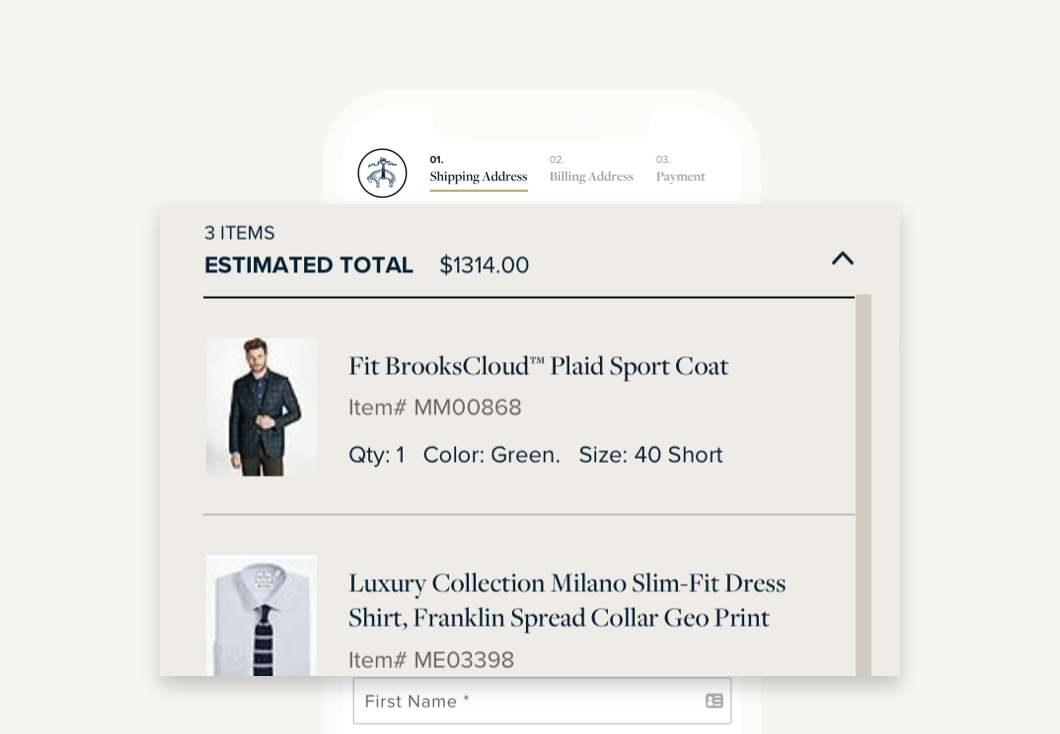
Task: Click the order summary vertical scrollbar
Action: pyautogui.click(x=863, y=485)
